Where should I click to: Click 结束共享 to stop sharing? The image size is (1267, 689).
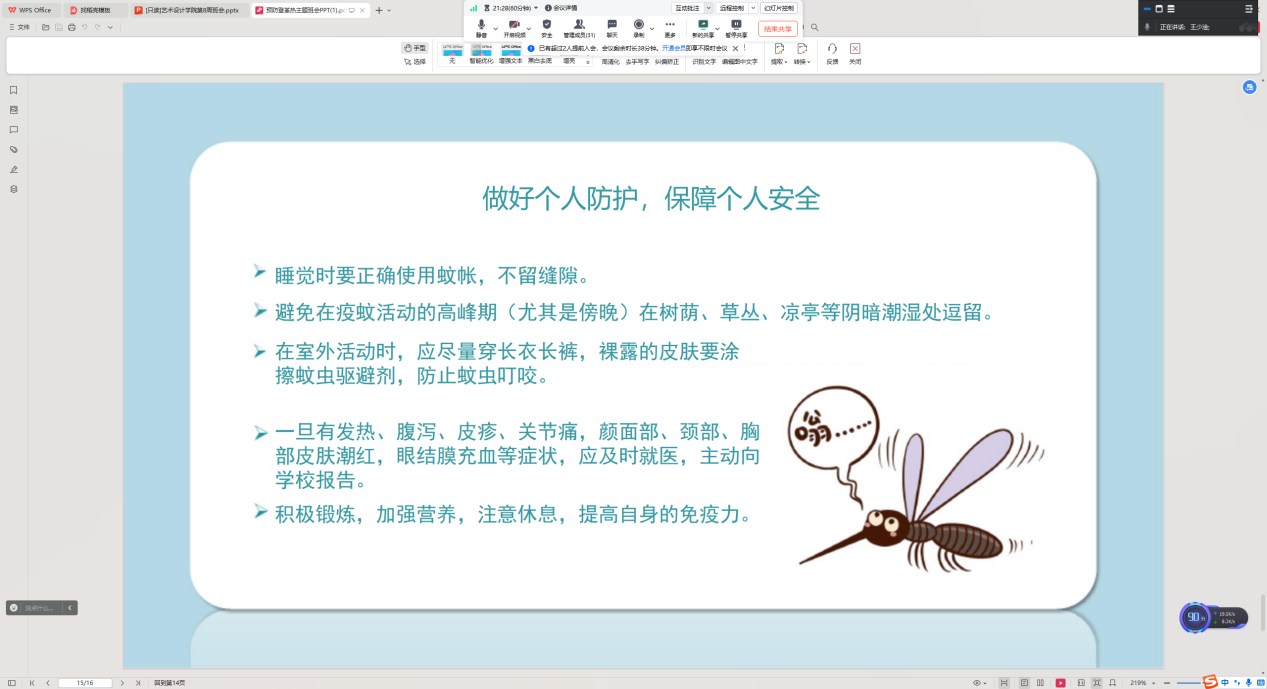point(777,29)
